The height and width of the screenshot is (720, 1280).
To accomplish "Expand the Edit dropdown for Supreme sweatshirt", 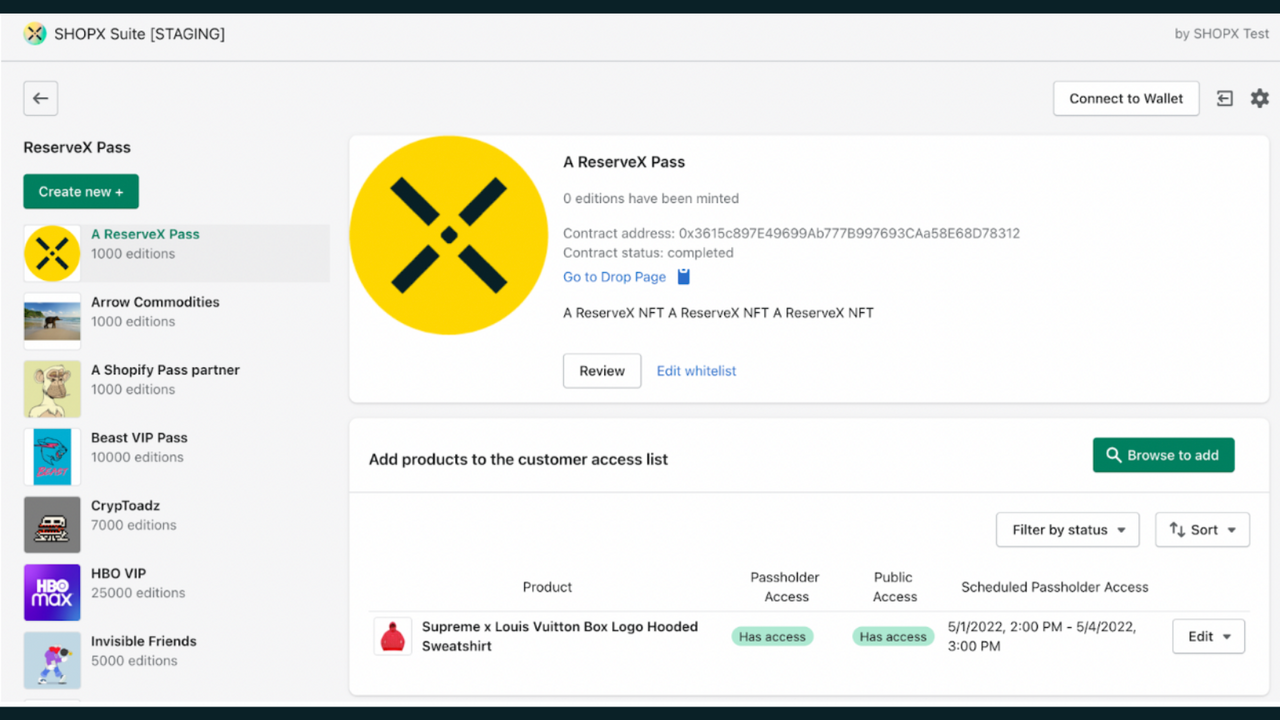I will pyautogui.click(x=1209, y=636).
